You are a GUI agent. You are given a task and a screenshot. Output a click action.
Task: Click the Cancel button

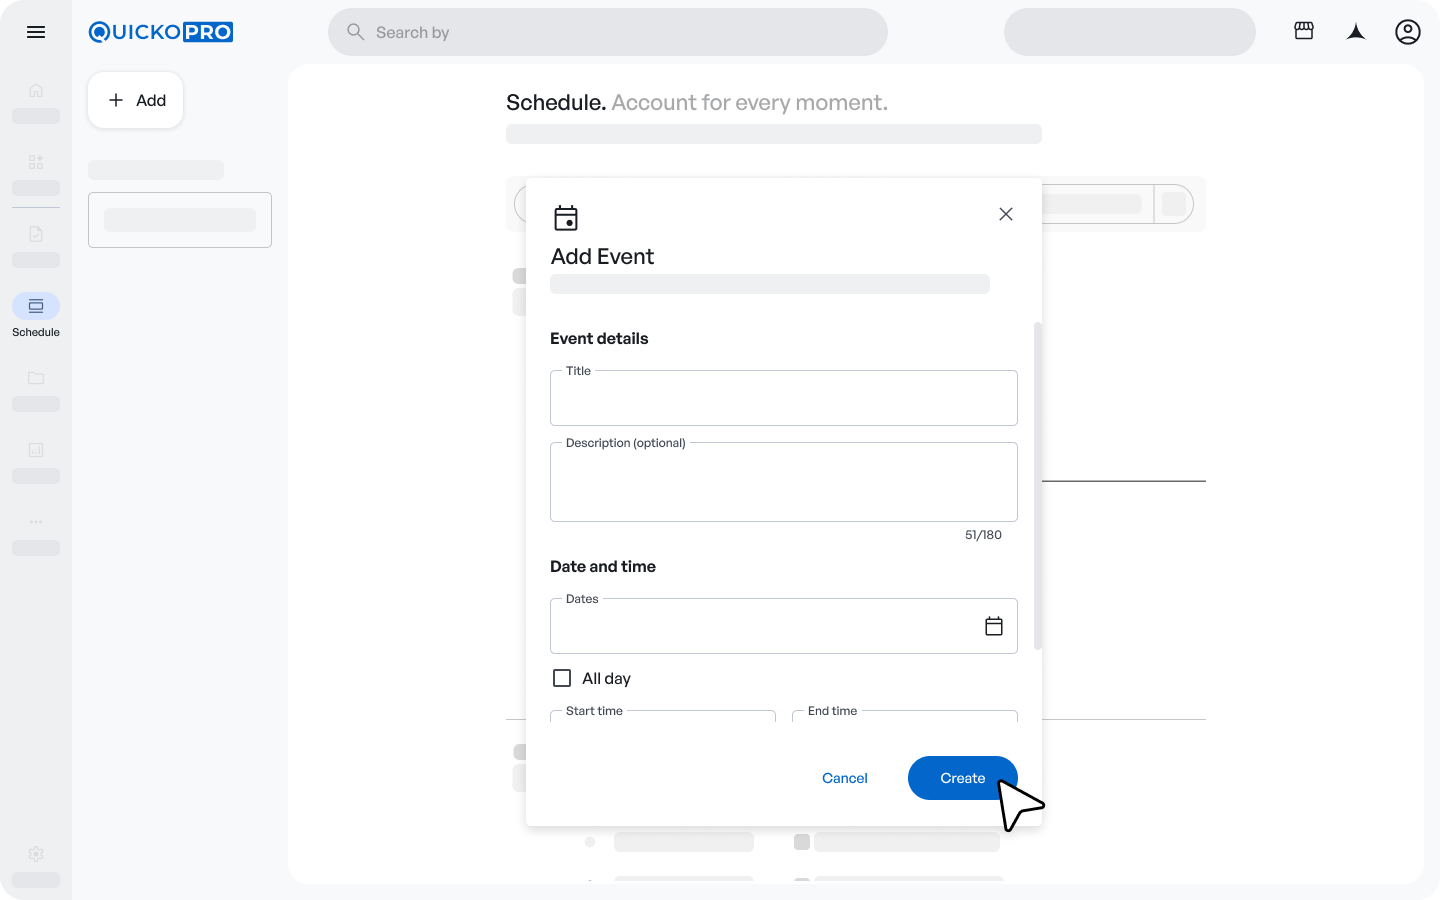tap(844, 778)
